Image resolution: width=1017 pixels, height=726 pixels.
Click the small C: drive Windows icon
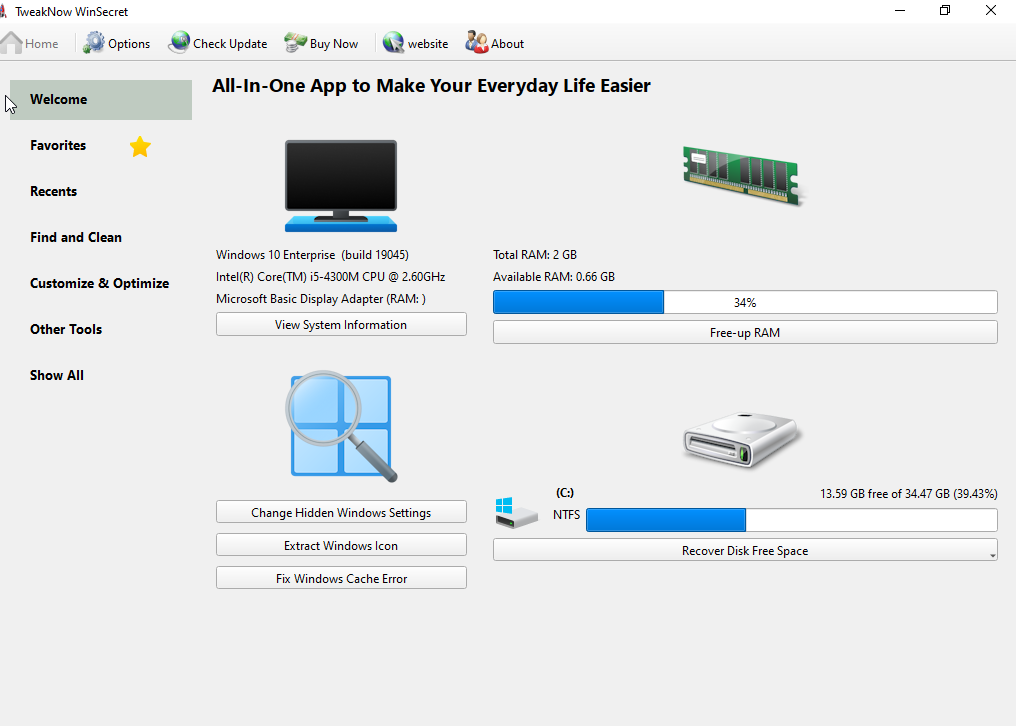point(516,513)
